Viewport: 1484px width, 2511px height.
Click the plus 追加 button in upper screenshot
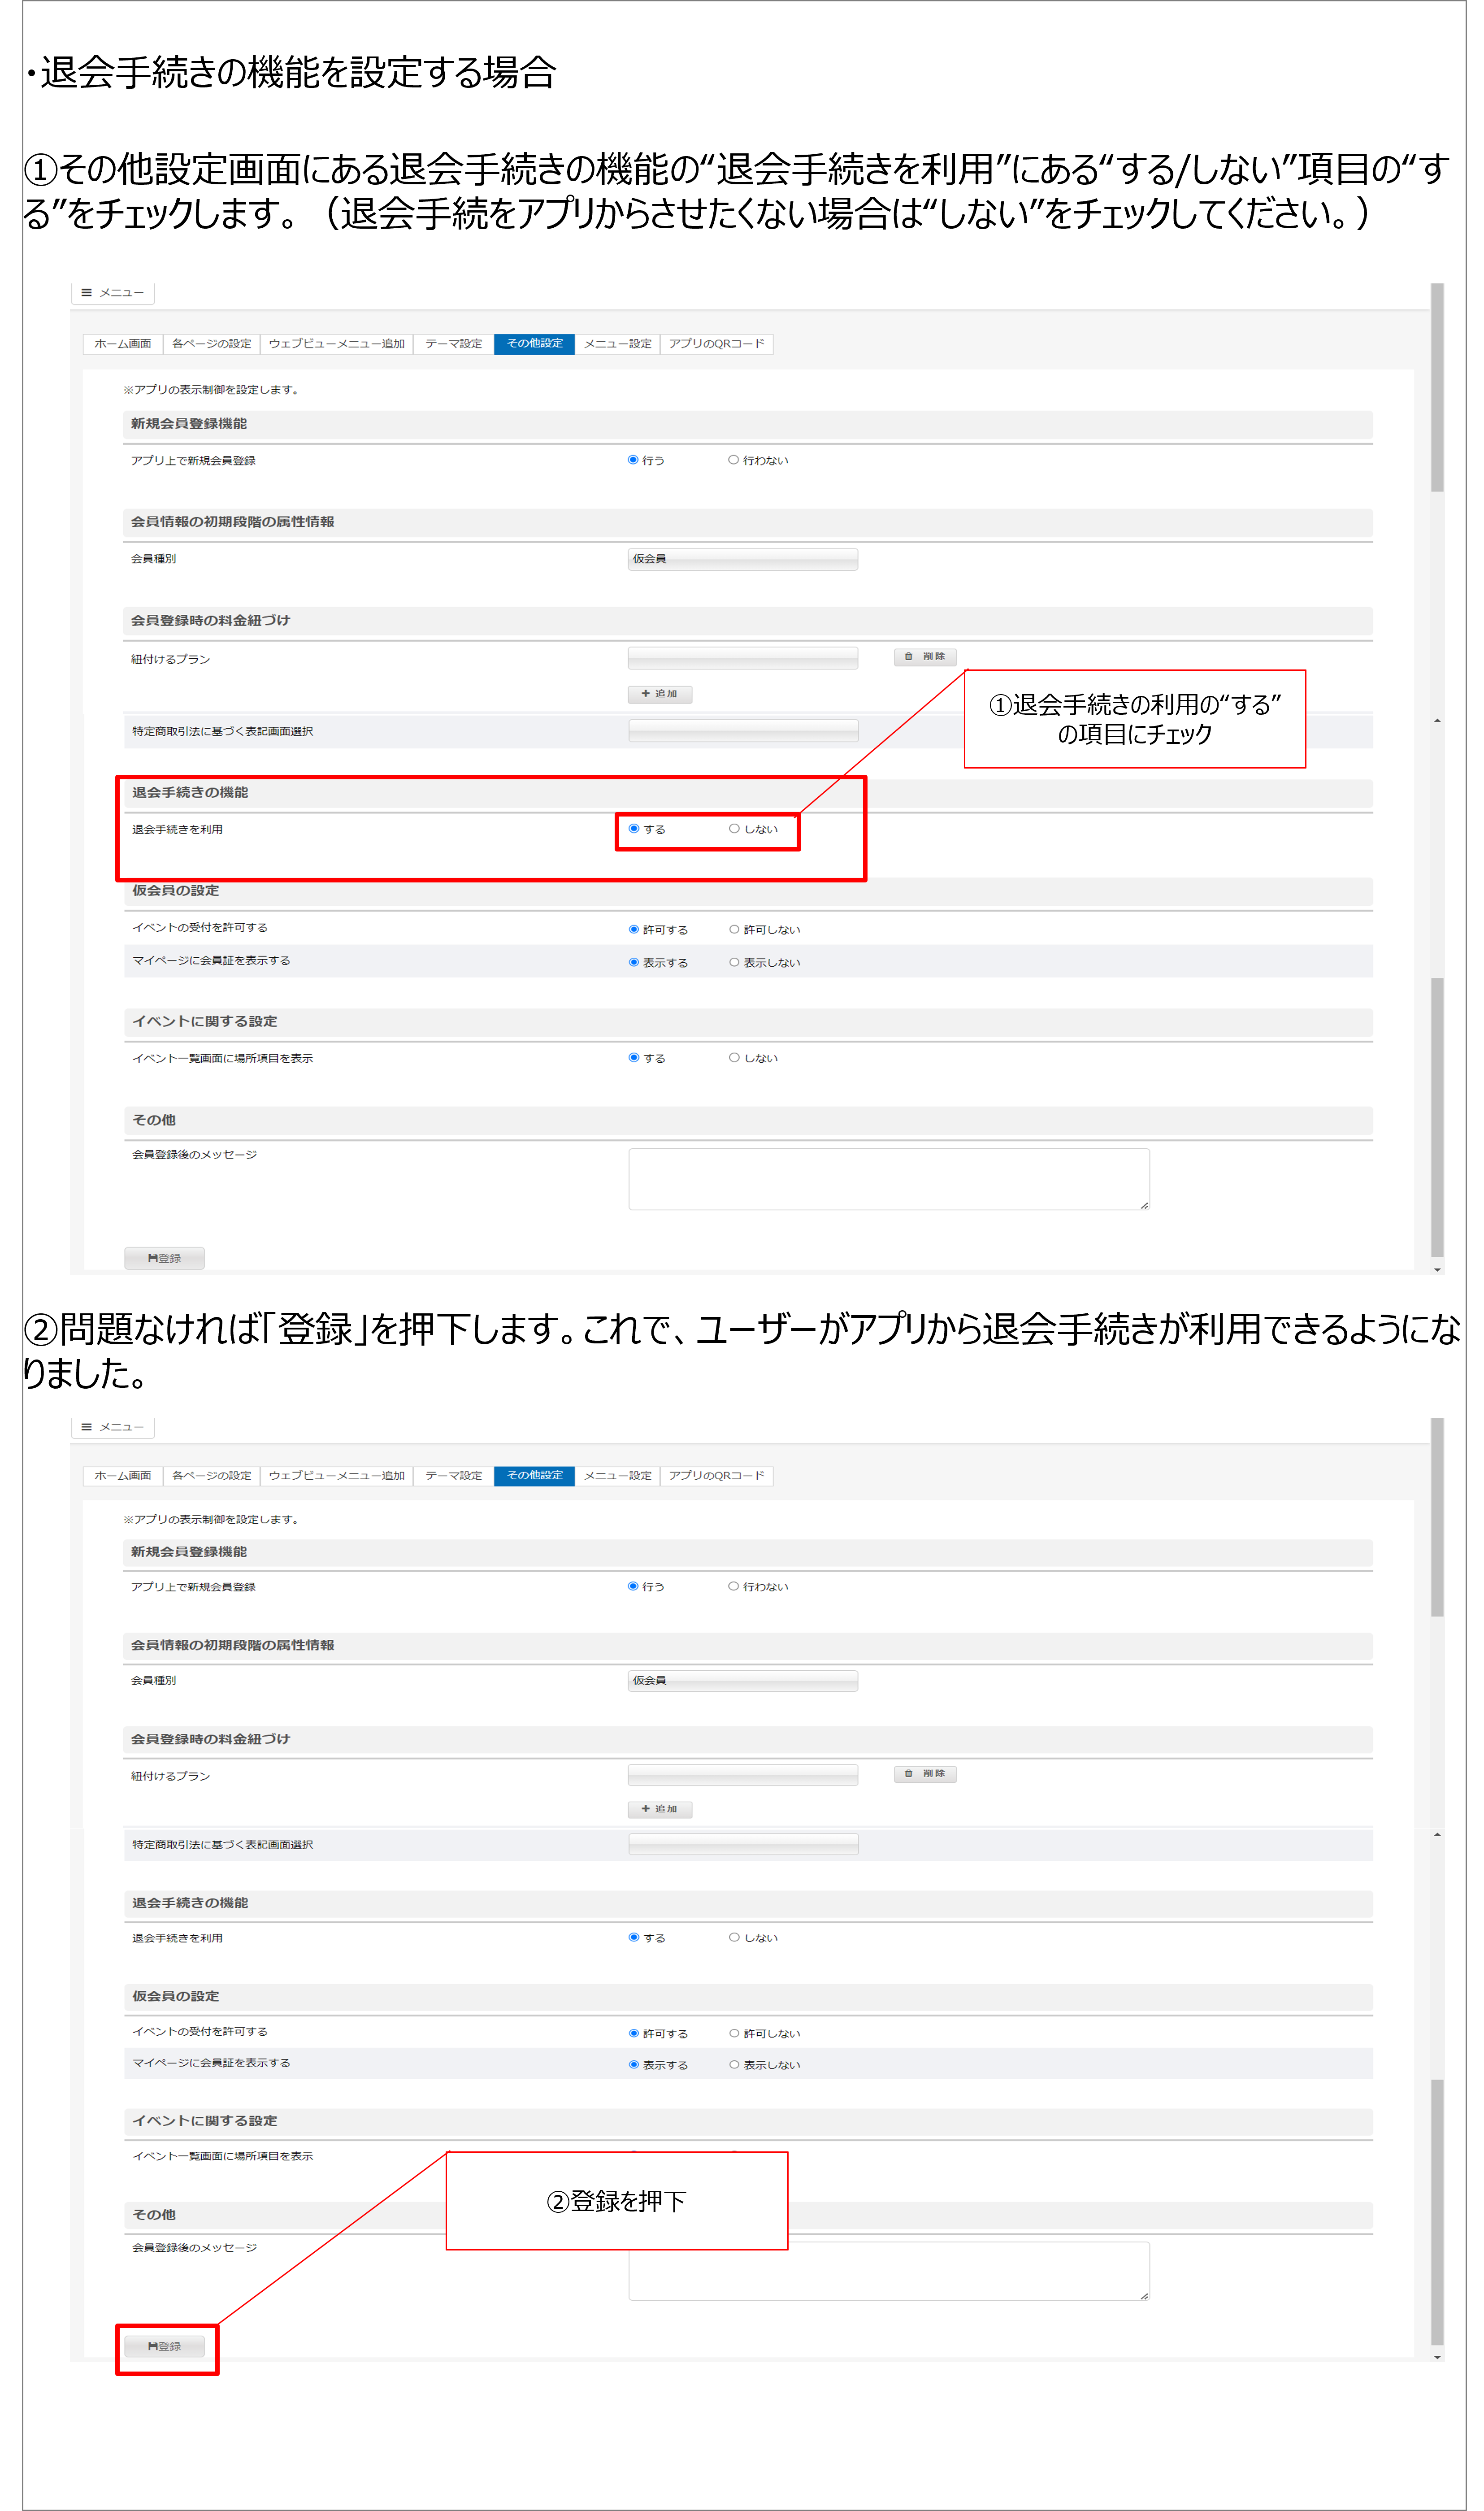point(660,694)
